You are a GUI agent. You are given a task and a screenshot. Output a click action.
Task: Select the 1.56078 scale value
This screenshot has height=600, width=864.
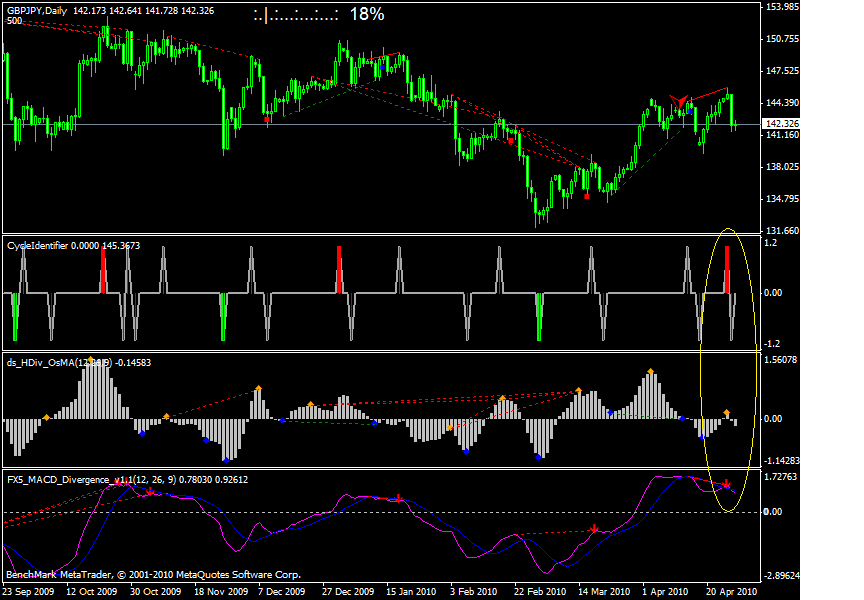(x=781, y=360)
